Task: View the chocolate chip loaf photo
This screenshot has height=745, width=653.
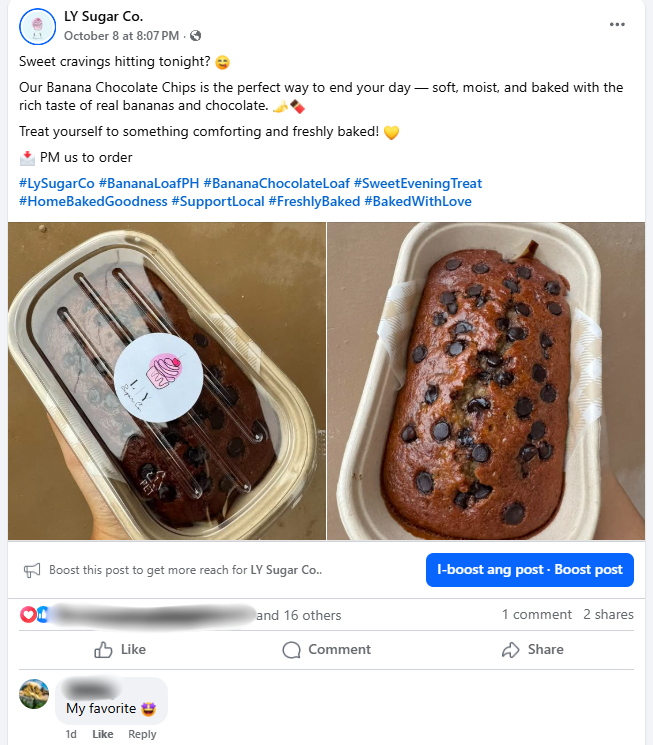Action: pos(486,381)
